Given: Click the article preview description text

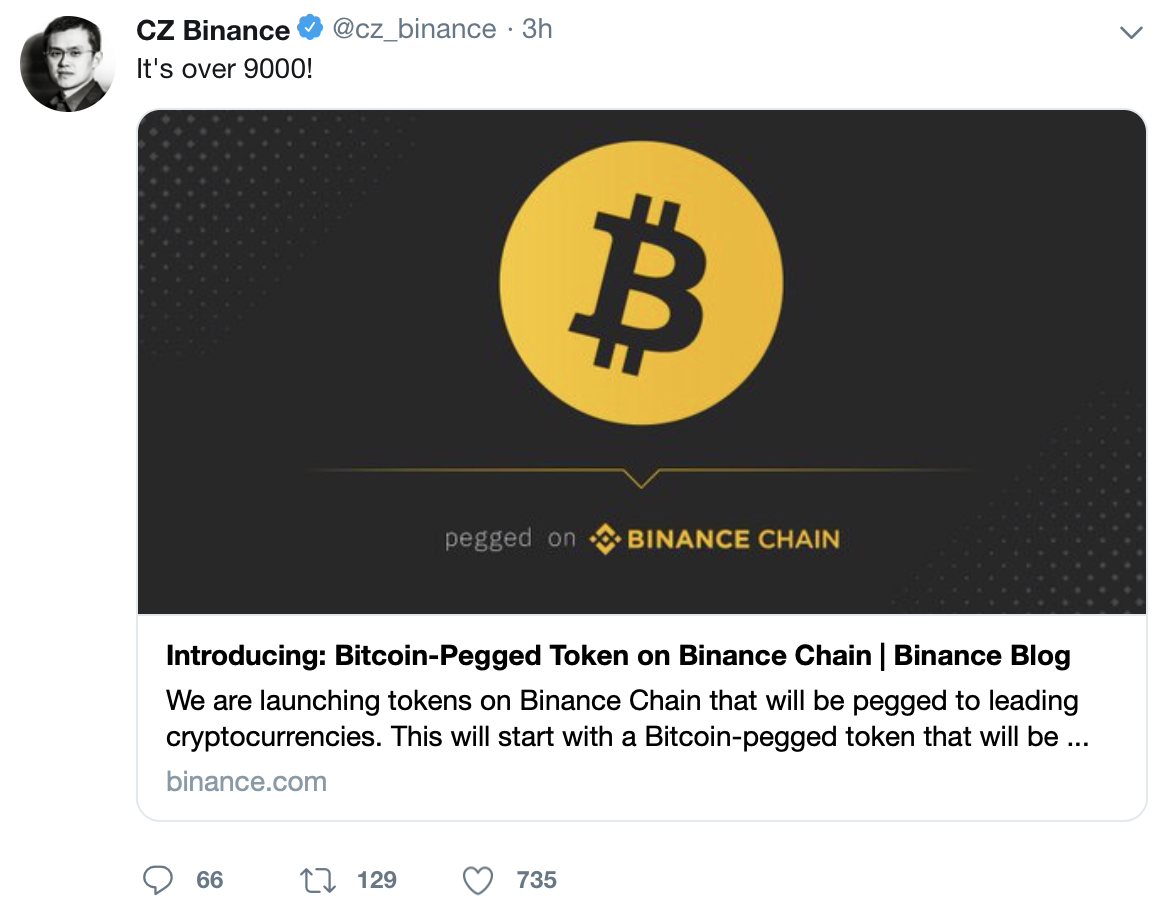Looking at the screenshot, I should coord(620,719).
